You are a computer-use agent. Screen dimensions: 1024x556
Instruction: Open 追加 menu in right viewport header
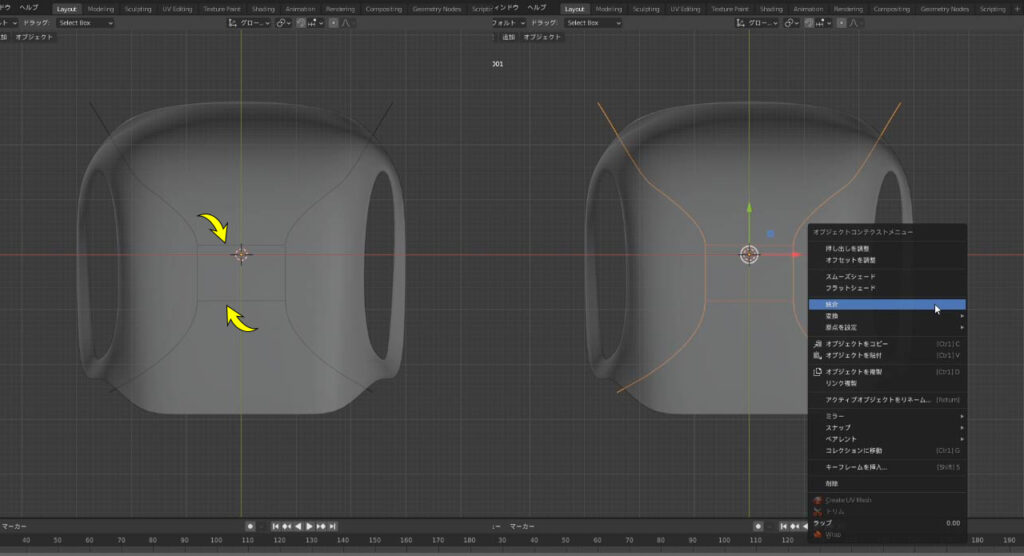coord(509,37)
